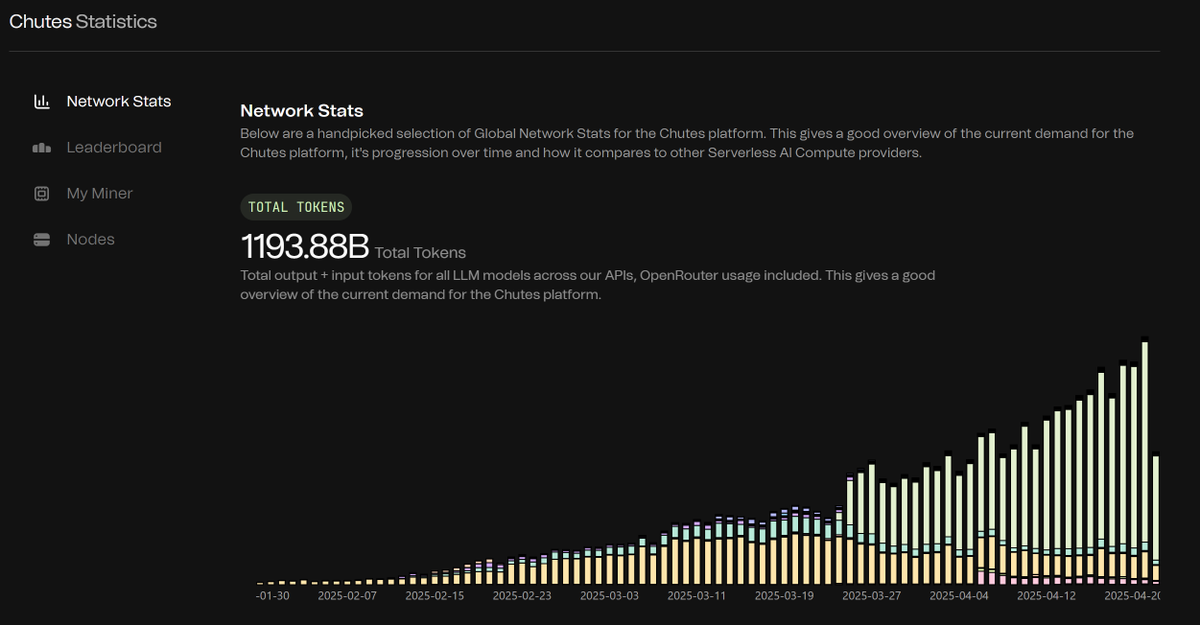Click the Chutes Statistics page title

point(83,21)
